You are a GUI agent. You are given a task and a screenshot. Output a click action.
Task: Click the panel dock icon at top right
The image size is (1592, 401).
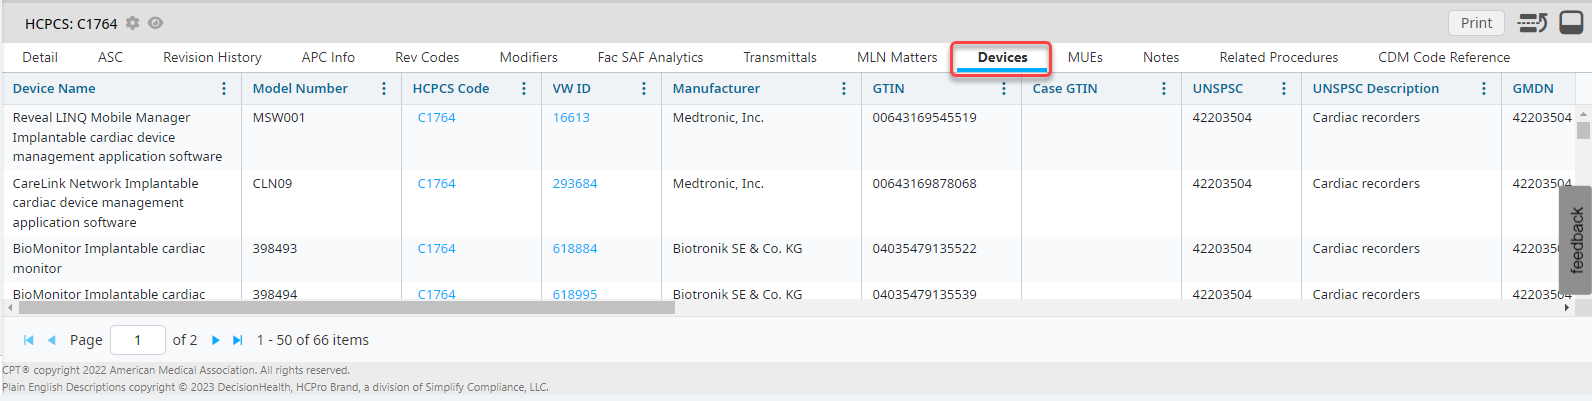tap(1571, 23)
